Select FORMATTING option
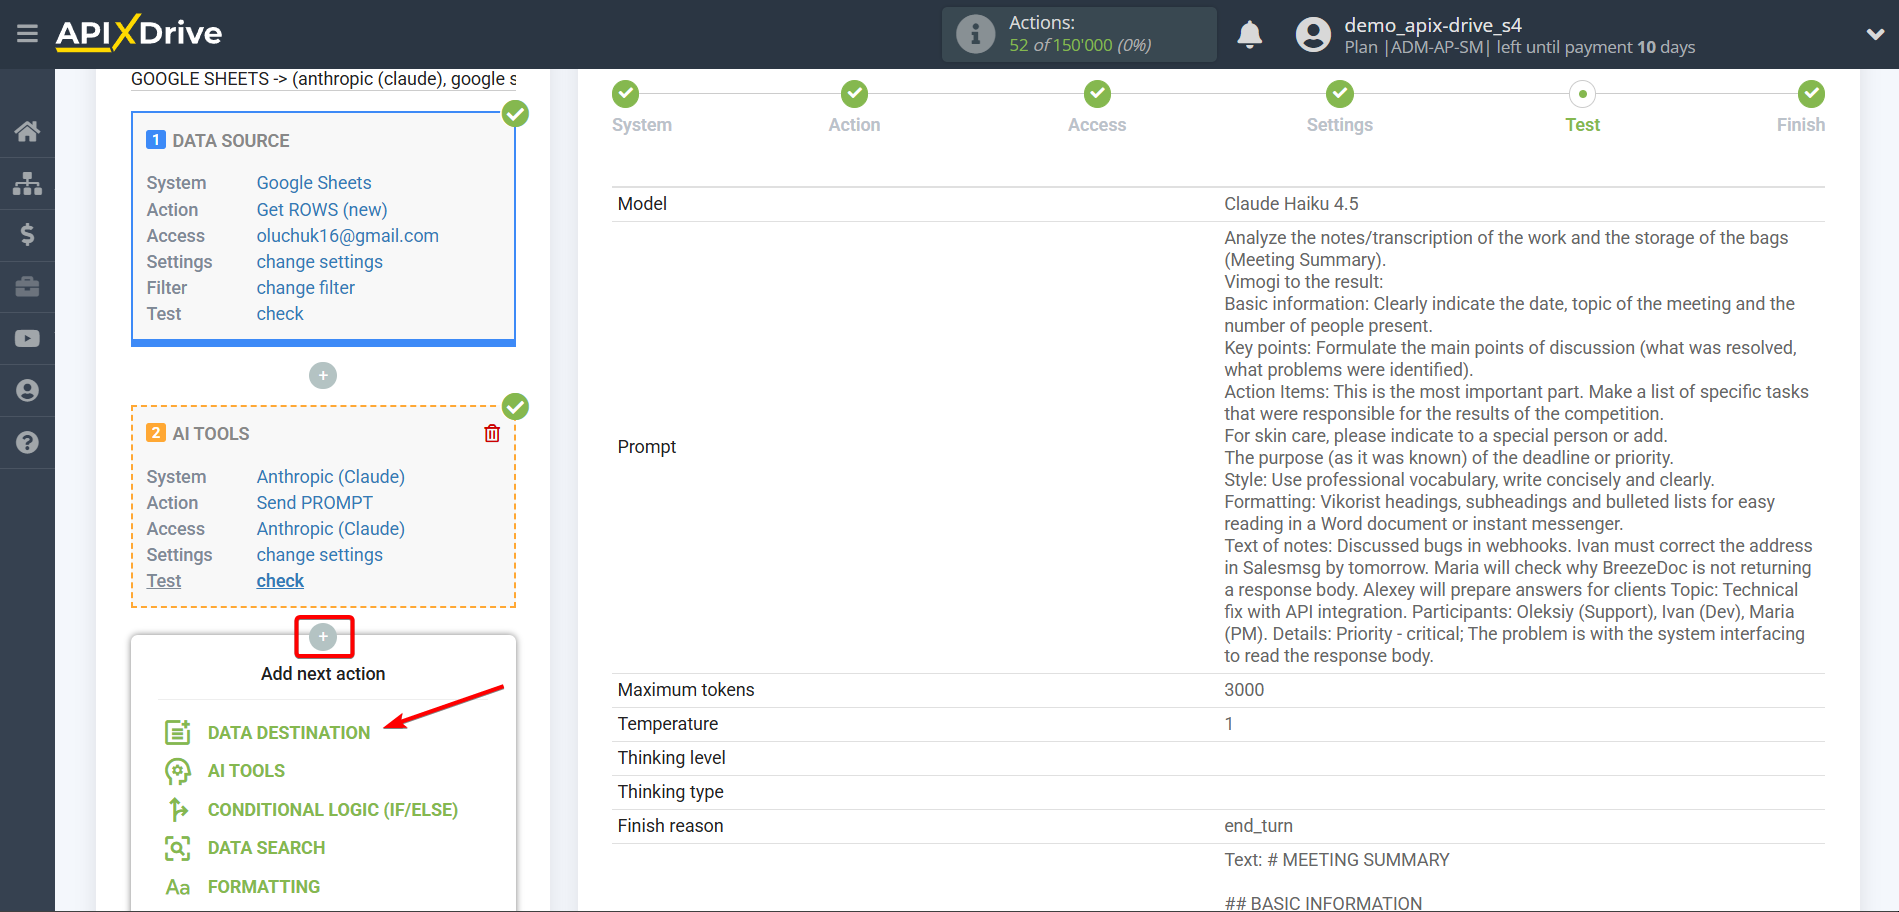The image size is (1899, 912). point(264,887)
